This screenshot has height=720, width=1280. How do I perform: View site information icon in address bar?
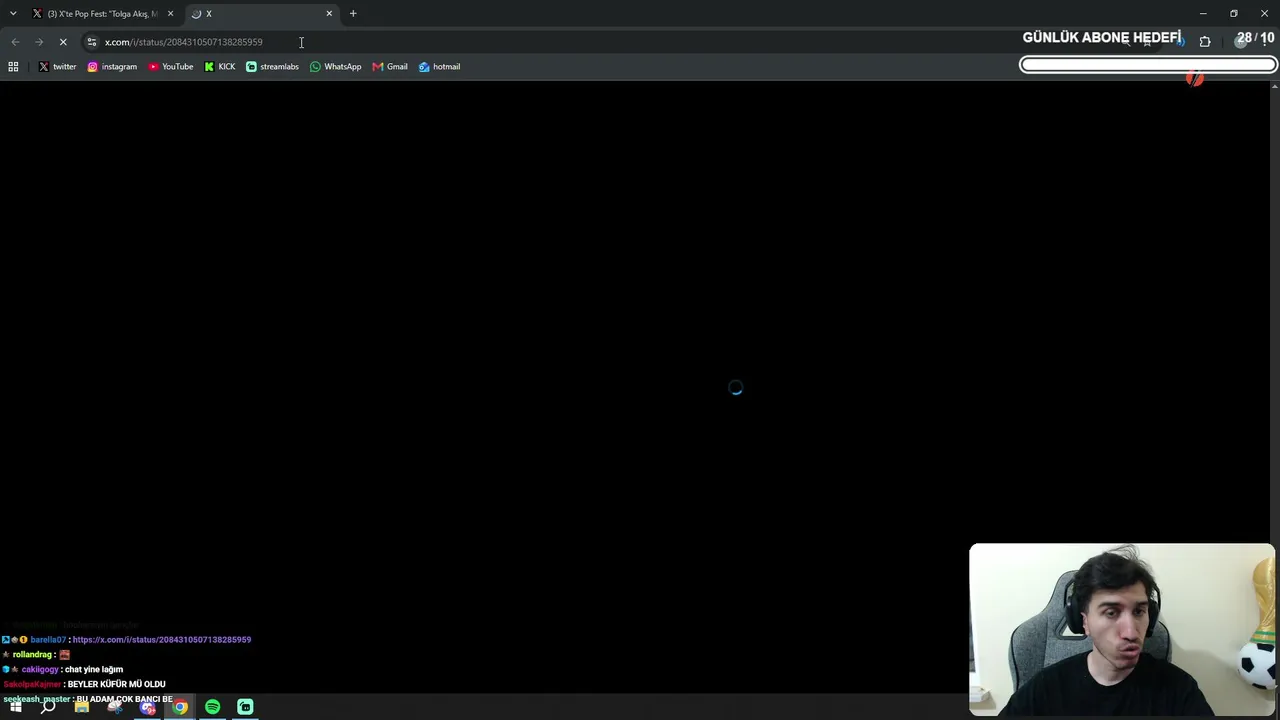[92, 42]
